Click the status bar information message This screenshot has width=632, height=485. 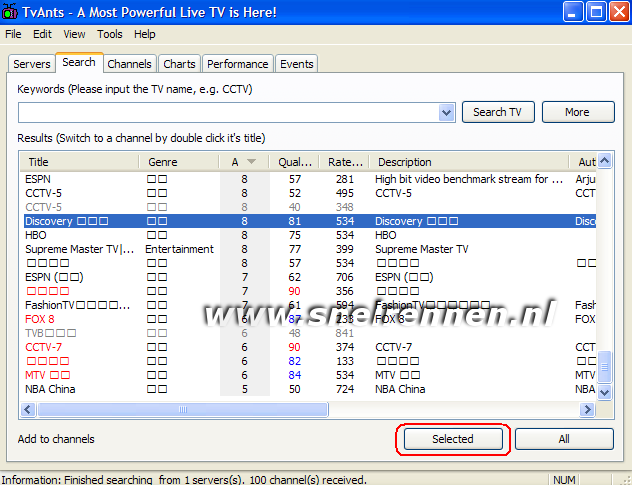(185, 480)
